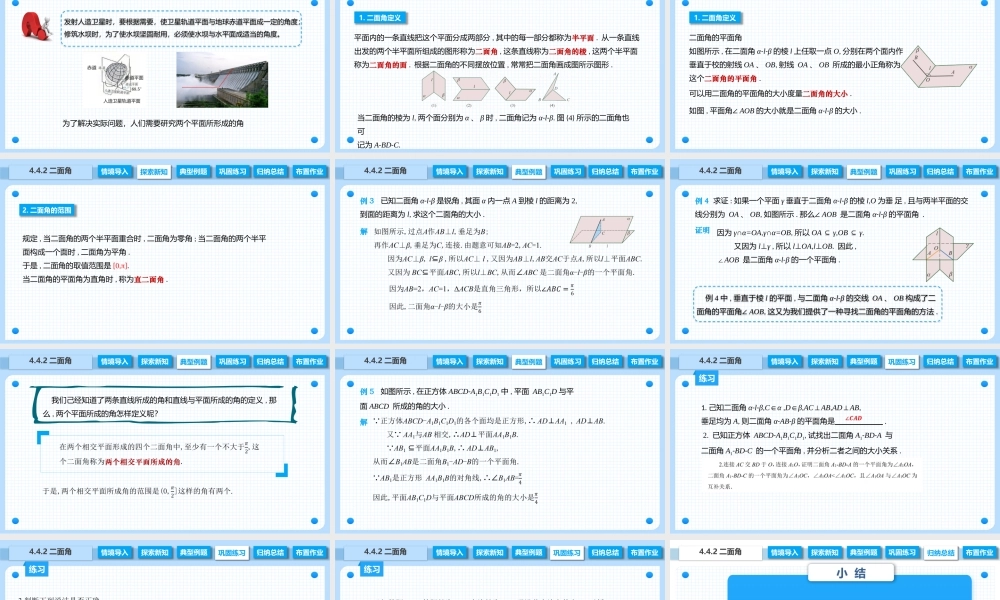This screenshot has height=600, width=1000.
Task: Open 典型例题 tab on the 例5 slide
Action: (x=528, y=362)
